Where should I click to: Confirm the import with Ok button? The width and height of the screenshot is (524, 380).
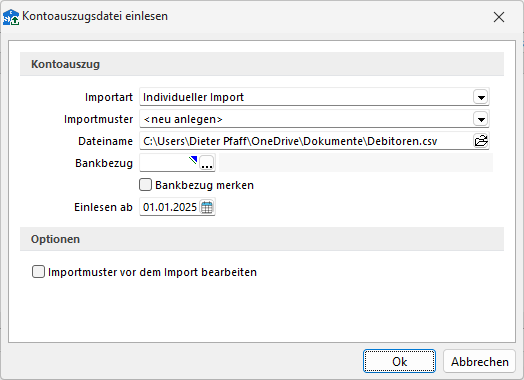[x=399, y=361]
